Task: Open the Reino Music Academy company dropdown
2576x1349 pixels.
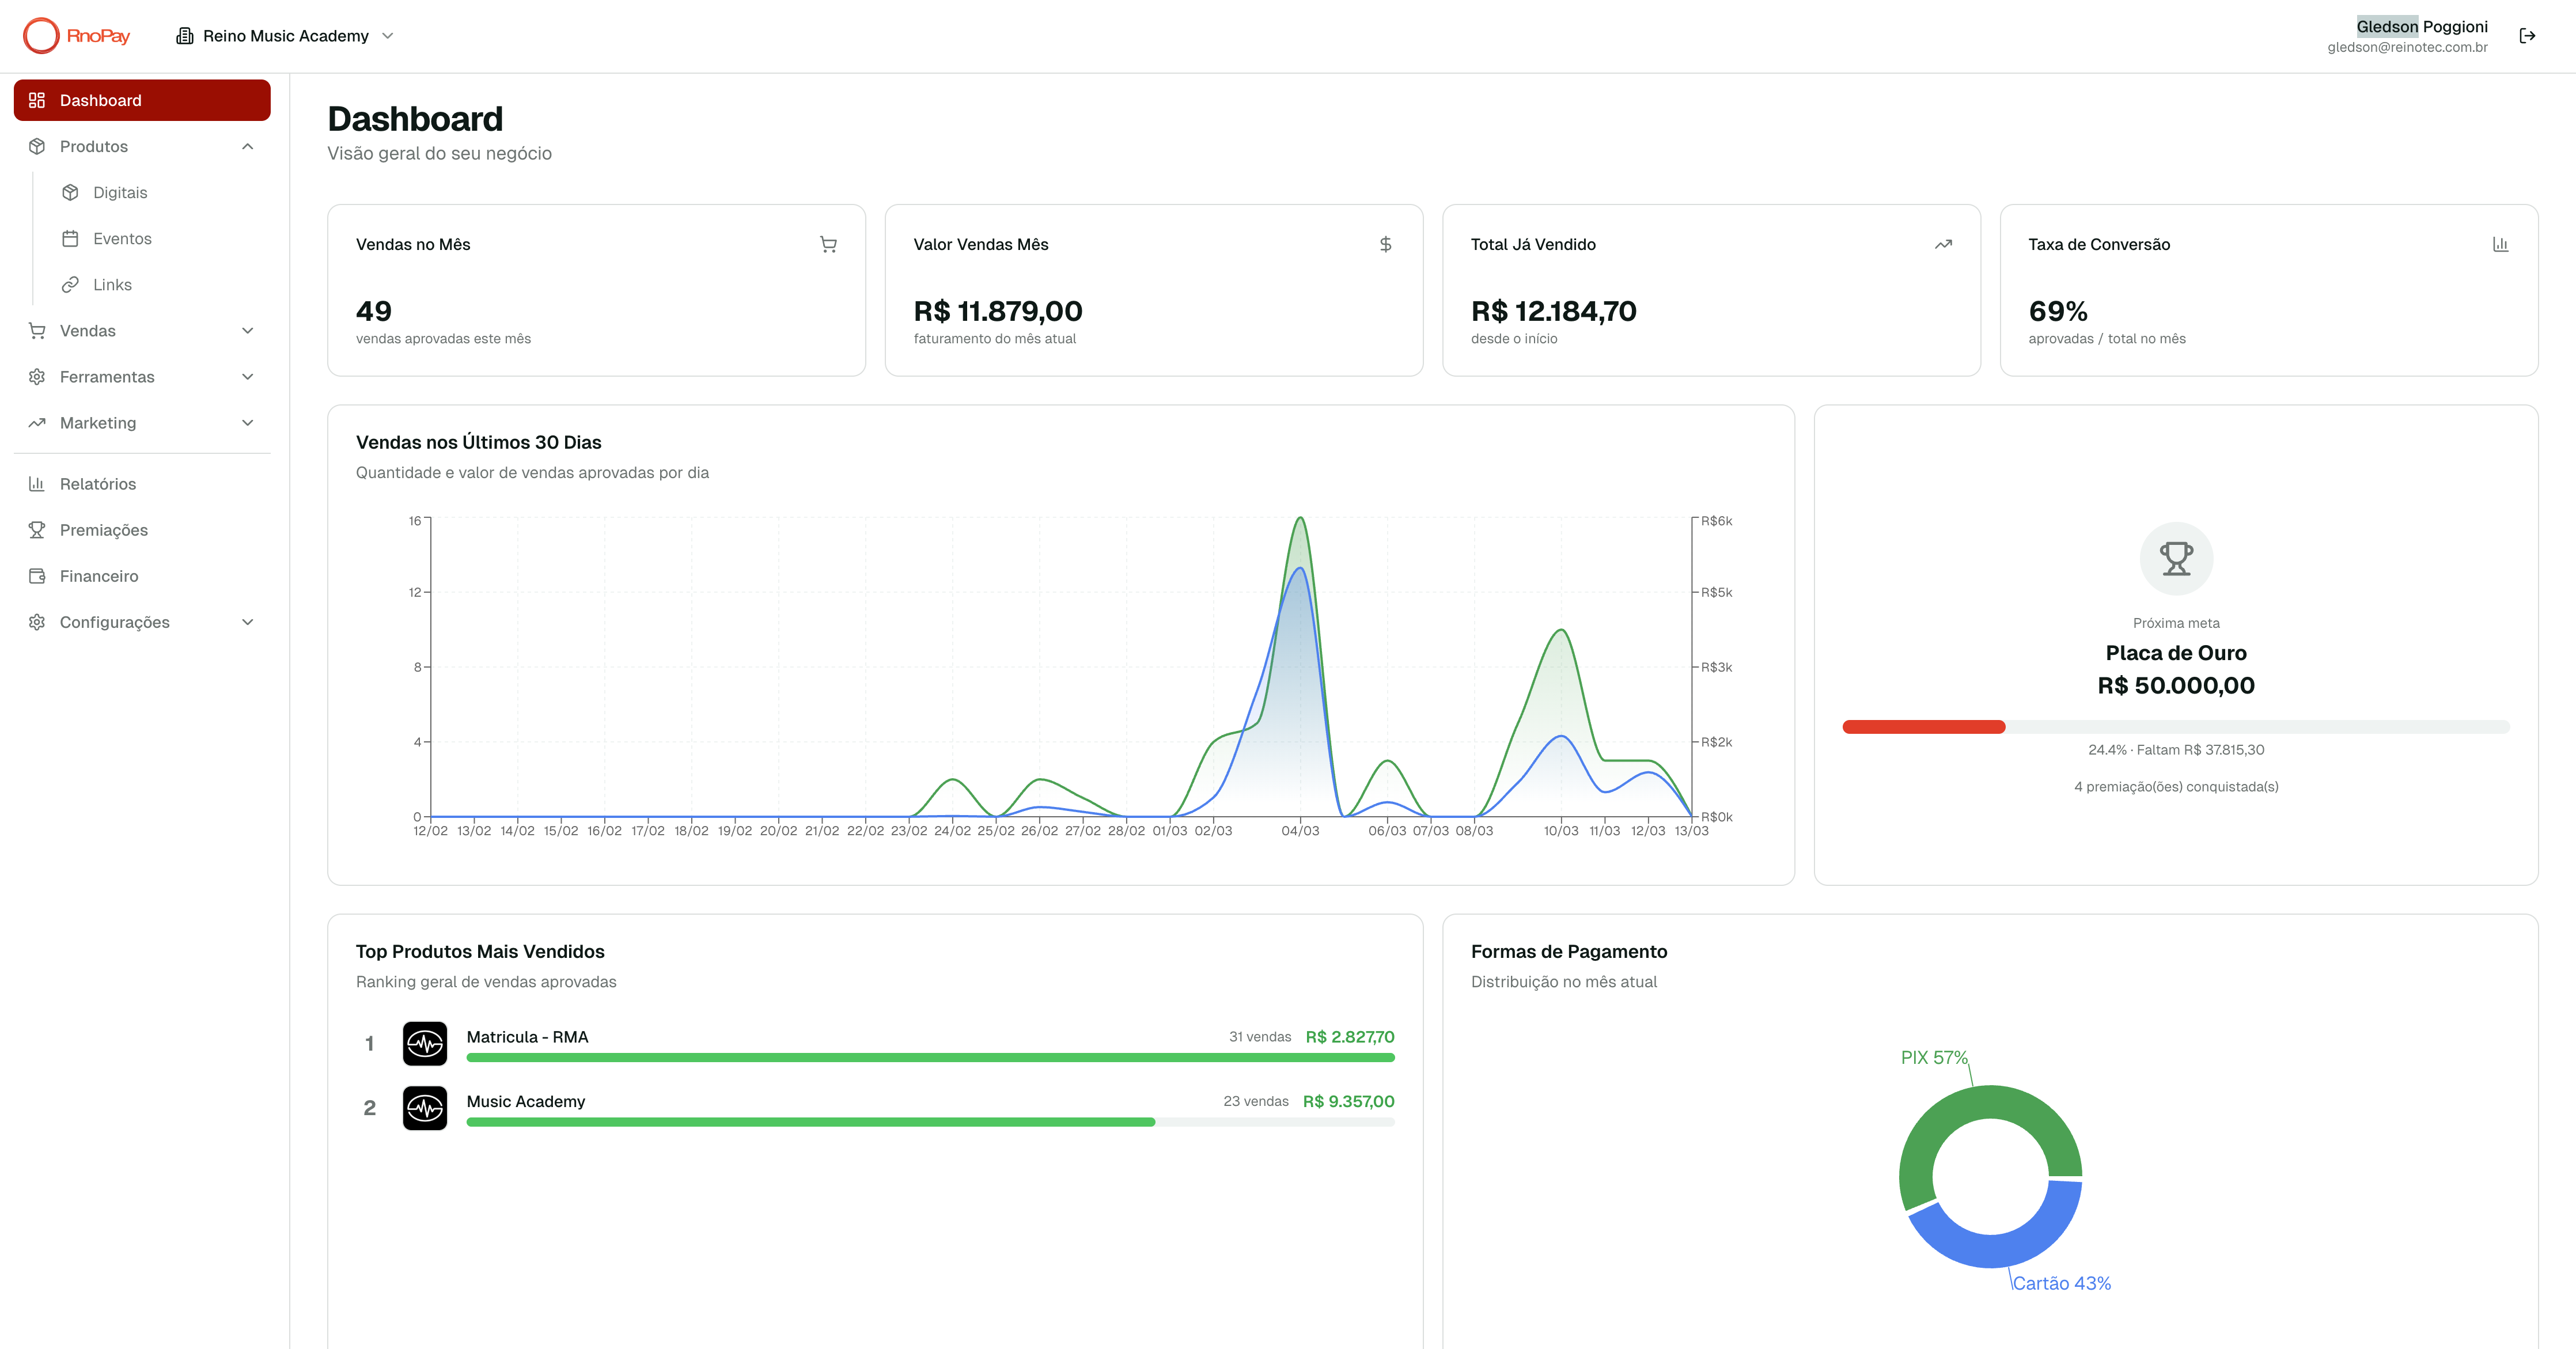Action: [286, 36]
